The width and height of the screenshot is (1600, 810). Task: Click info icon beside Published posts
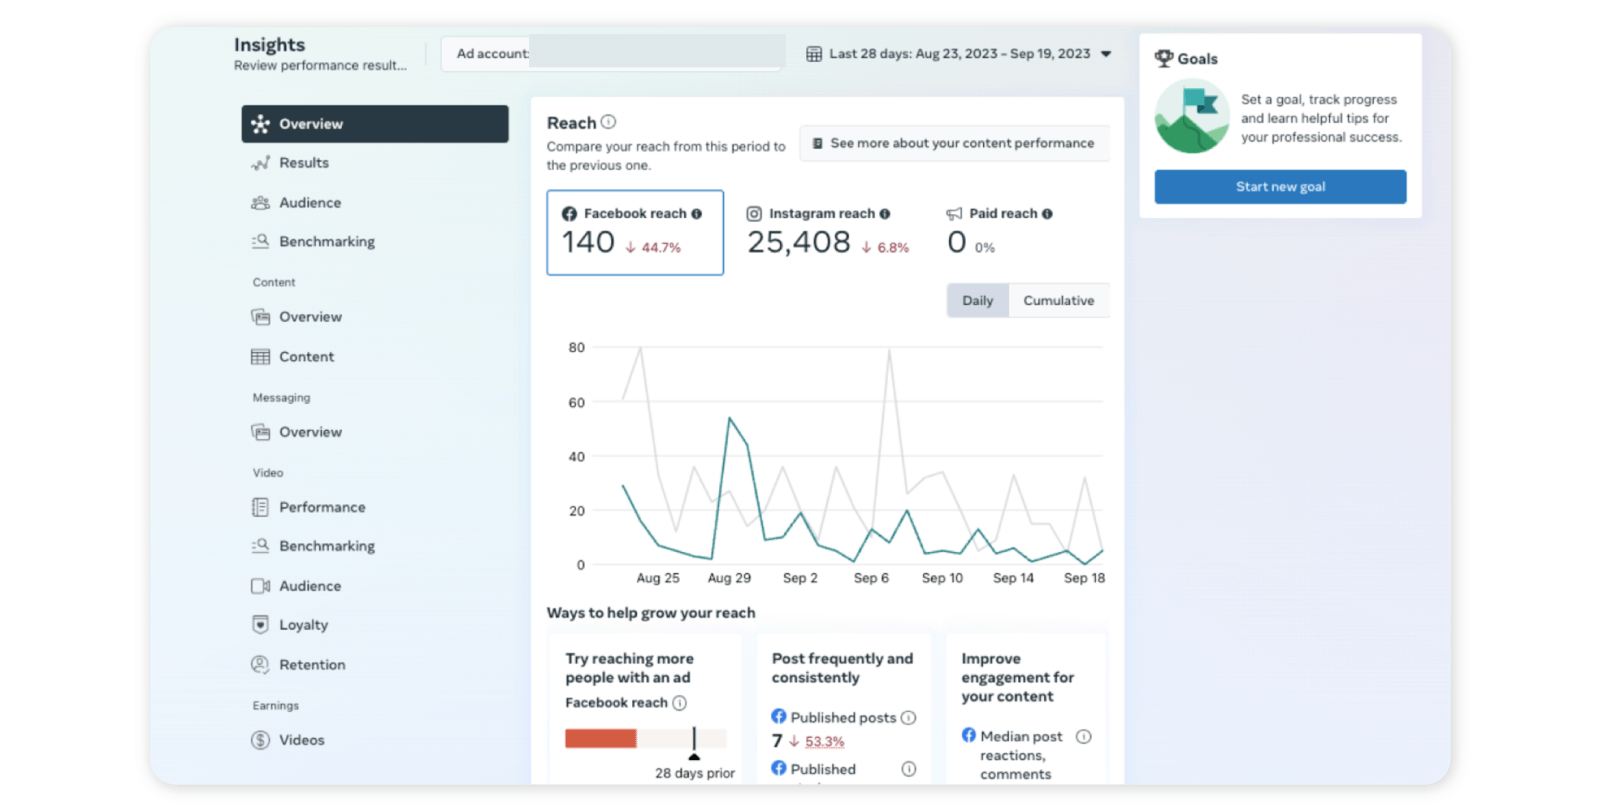pyautogui.click(x=908, y=718)
